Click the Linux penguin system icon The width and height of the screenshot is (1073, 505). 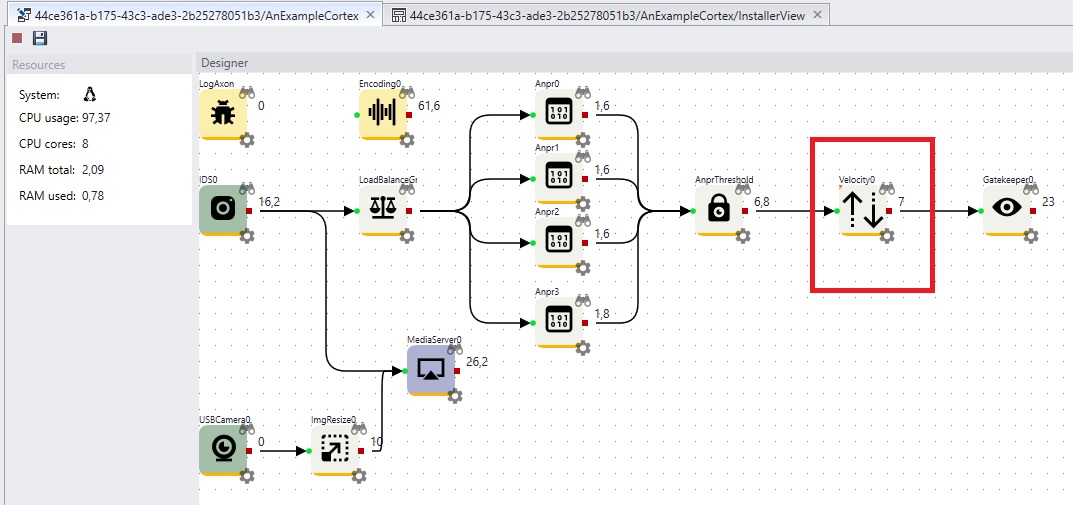tap(90, 94)
